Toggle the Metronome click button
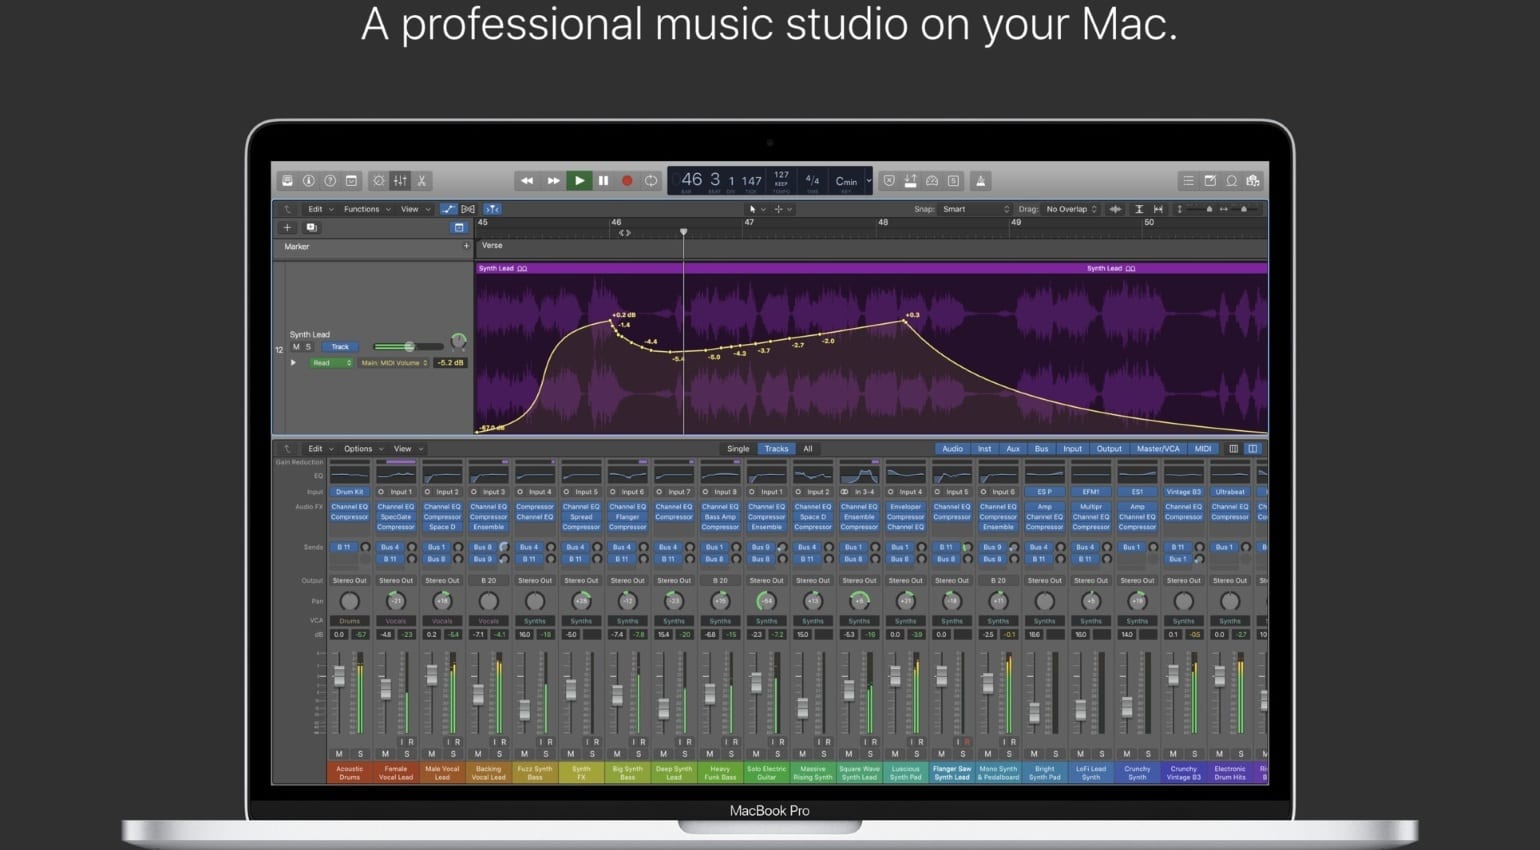Image resolution: width=1540 pixels, height=850 pixels. click(981, 181)
